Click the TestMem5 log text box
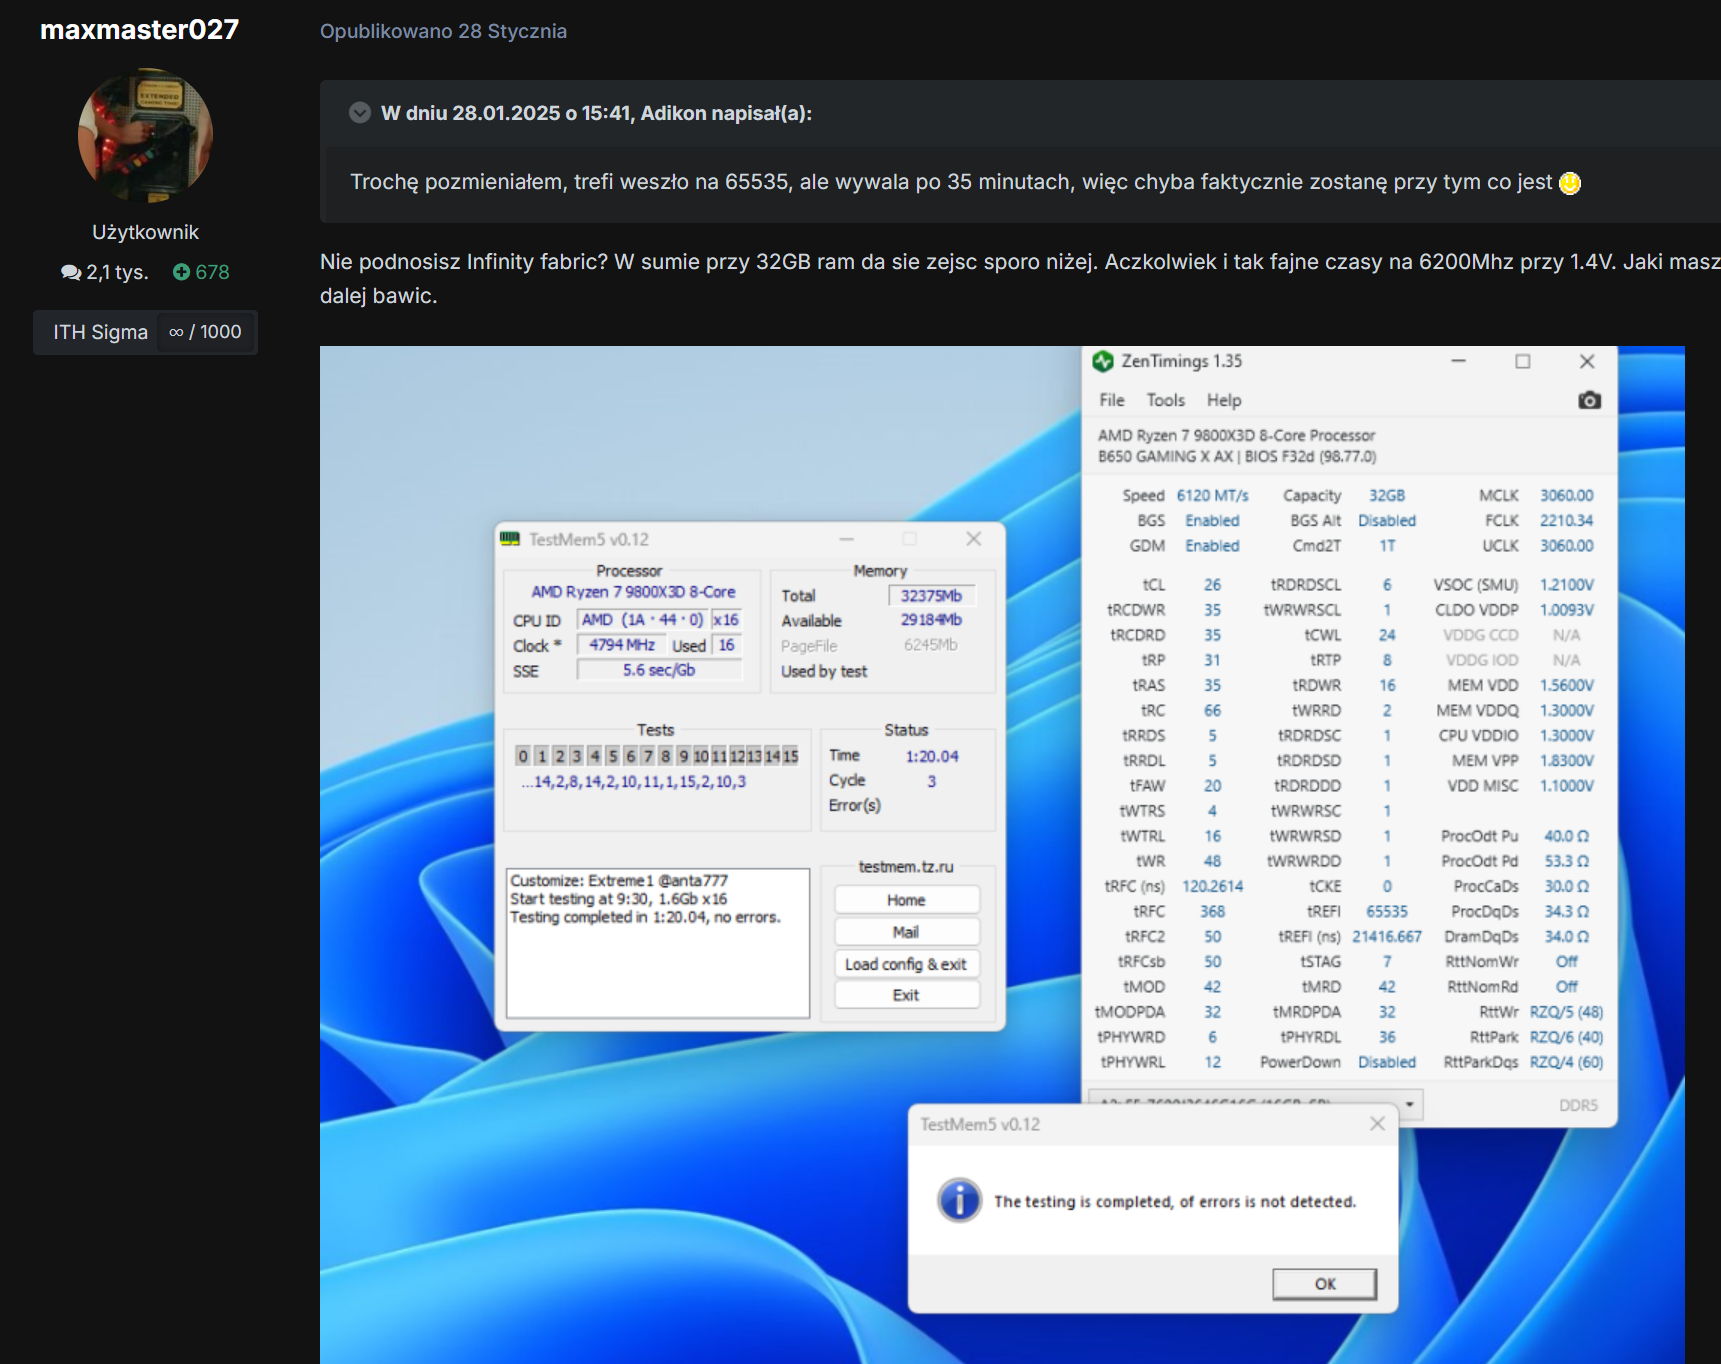Screen dimensions: 1721x1364 [x=657, y=943]
